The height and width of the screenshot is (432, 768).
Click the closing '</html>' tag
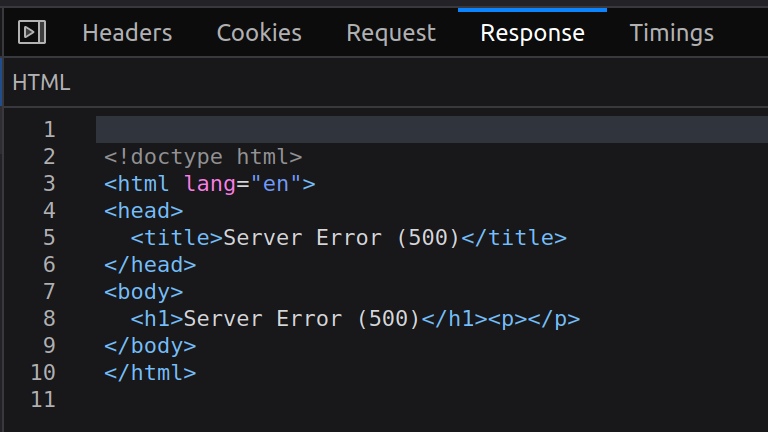(x=150, y=373)
